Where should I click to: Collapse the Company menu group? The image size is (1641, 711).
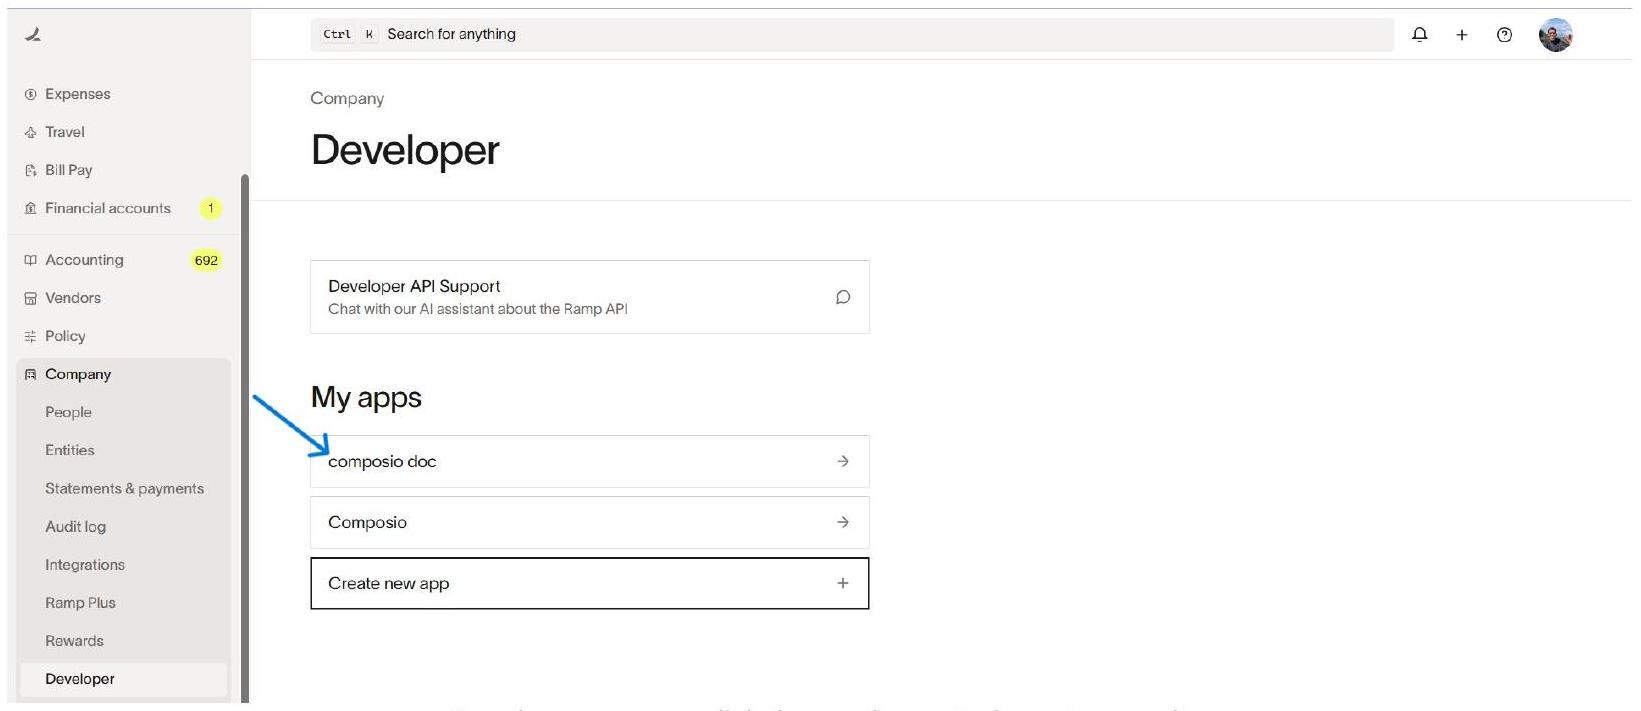click(x=78, y=374)
